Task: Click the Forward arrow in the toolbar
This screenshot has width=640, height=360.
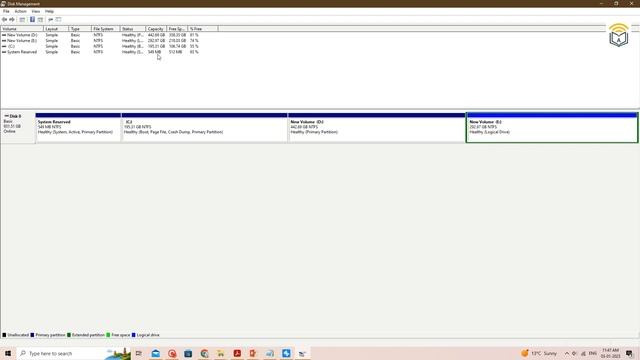Action: pyautogui.click(x=12, y=20)
